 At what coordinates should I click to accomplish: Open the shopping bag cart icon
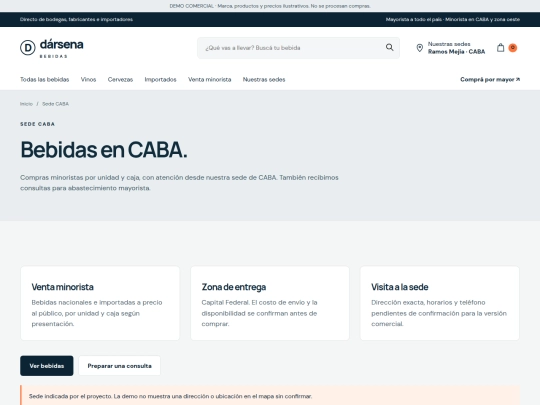pyautogui.click(x=500, y=48)
